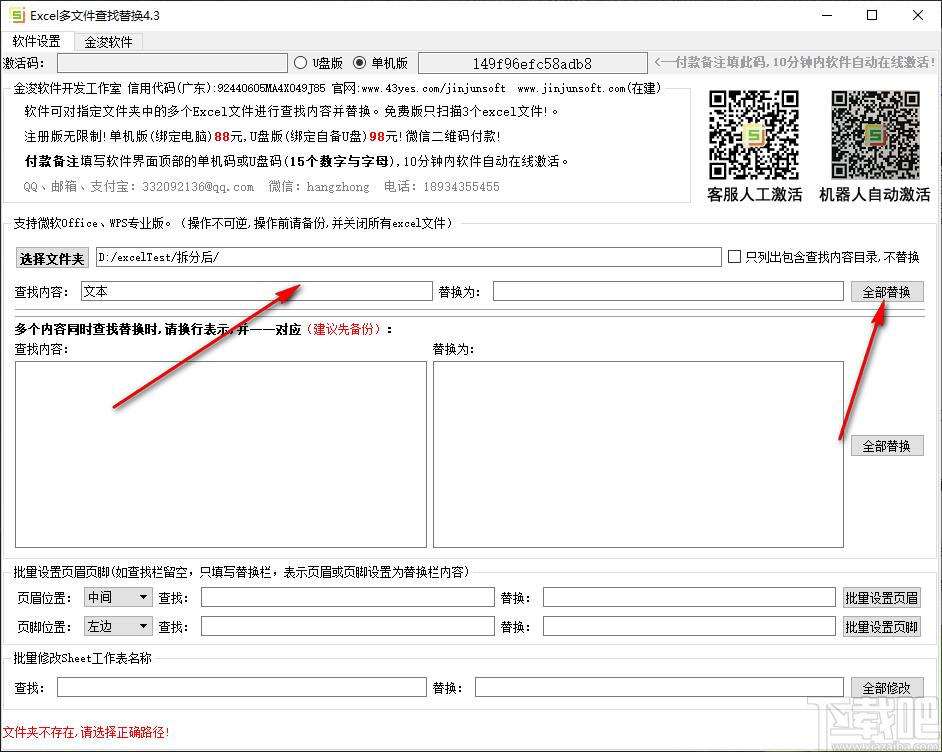Click the www.43yes.com/jinjunsoft website text
This screenshot has height=752, width=942.
(433, 89)
